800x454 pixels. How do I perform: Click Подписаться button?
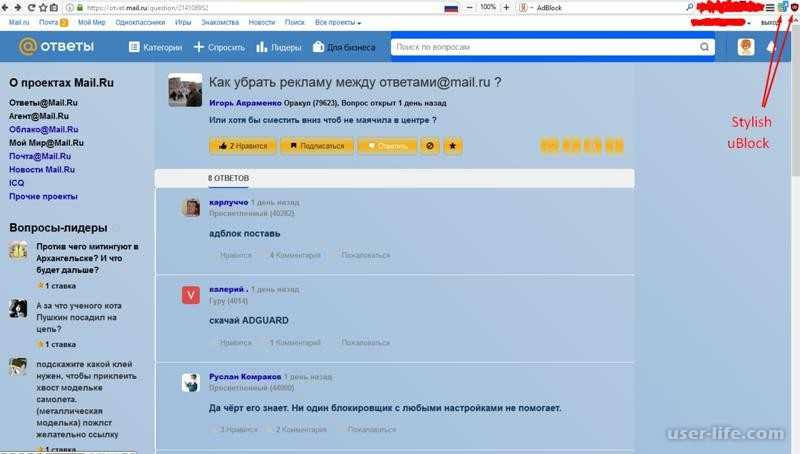pyautogui.click(x=317, y=146)
